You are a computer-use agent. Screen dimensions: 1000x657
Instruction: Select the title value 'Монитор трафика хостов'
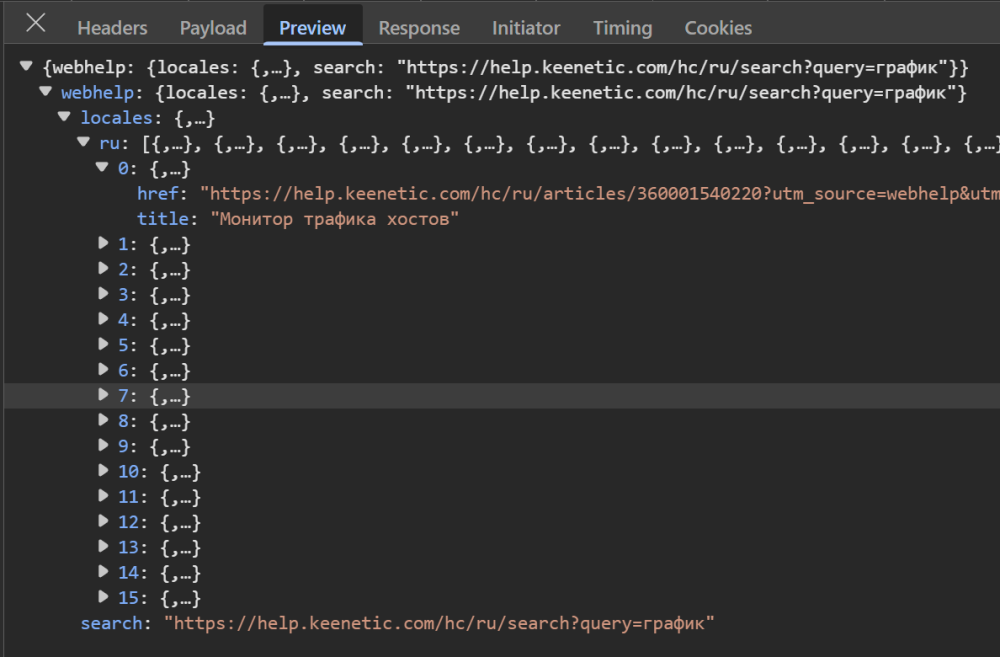(334, 219)
